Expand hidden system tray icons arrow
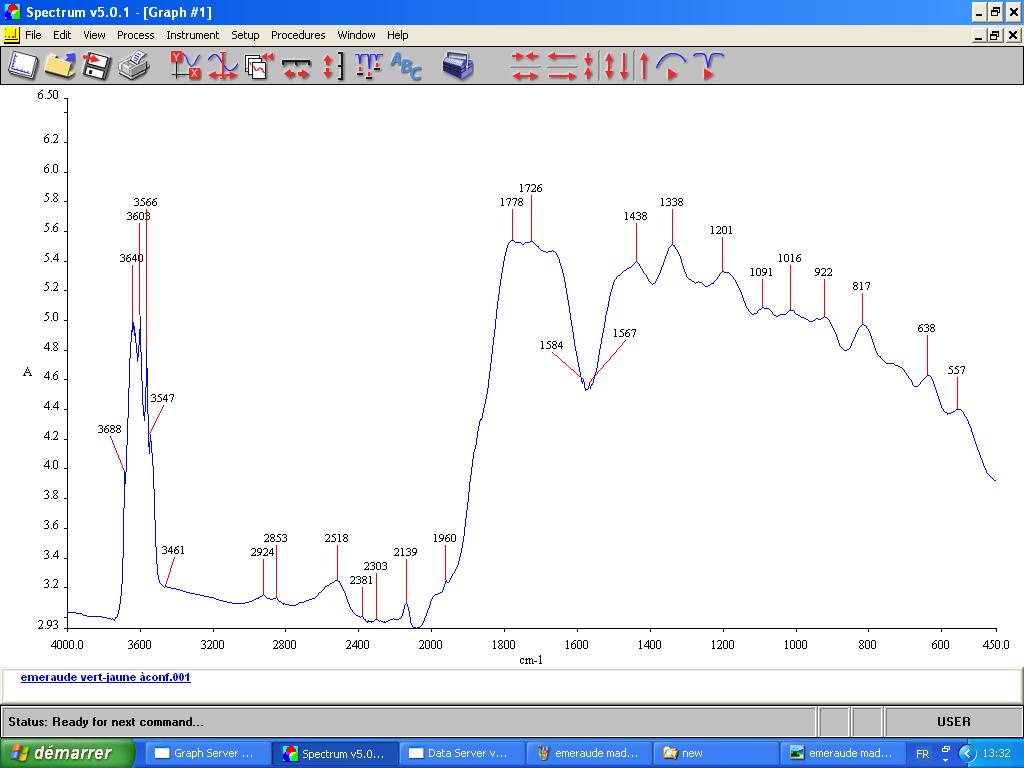 point(966,753)
